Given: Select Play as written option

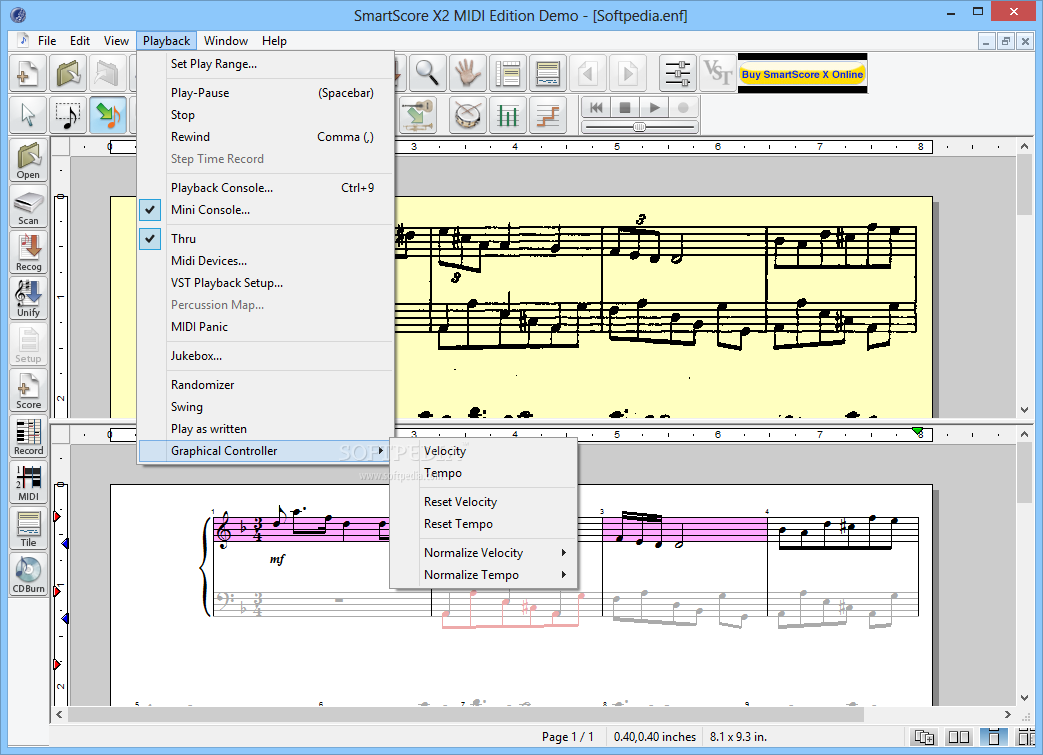Looking at the screenshot, I should pyautogui.click(x=265, y=428).
